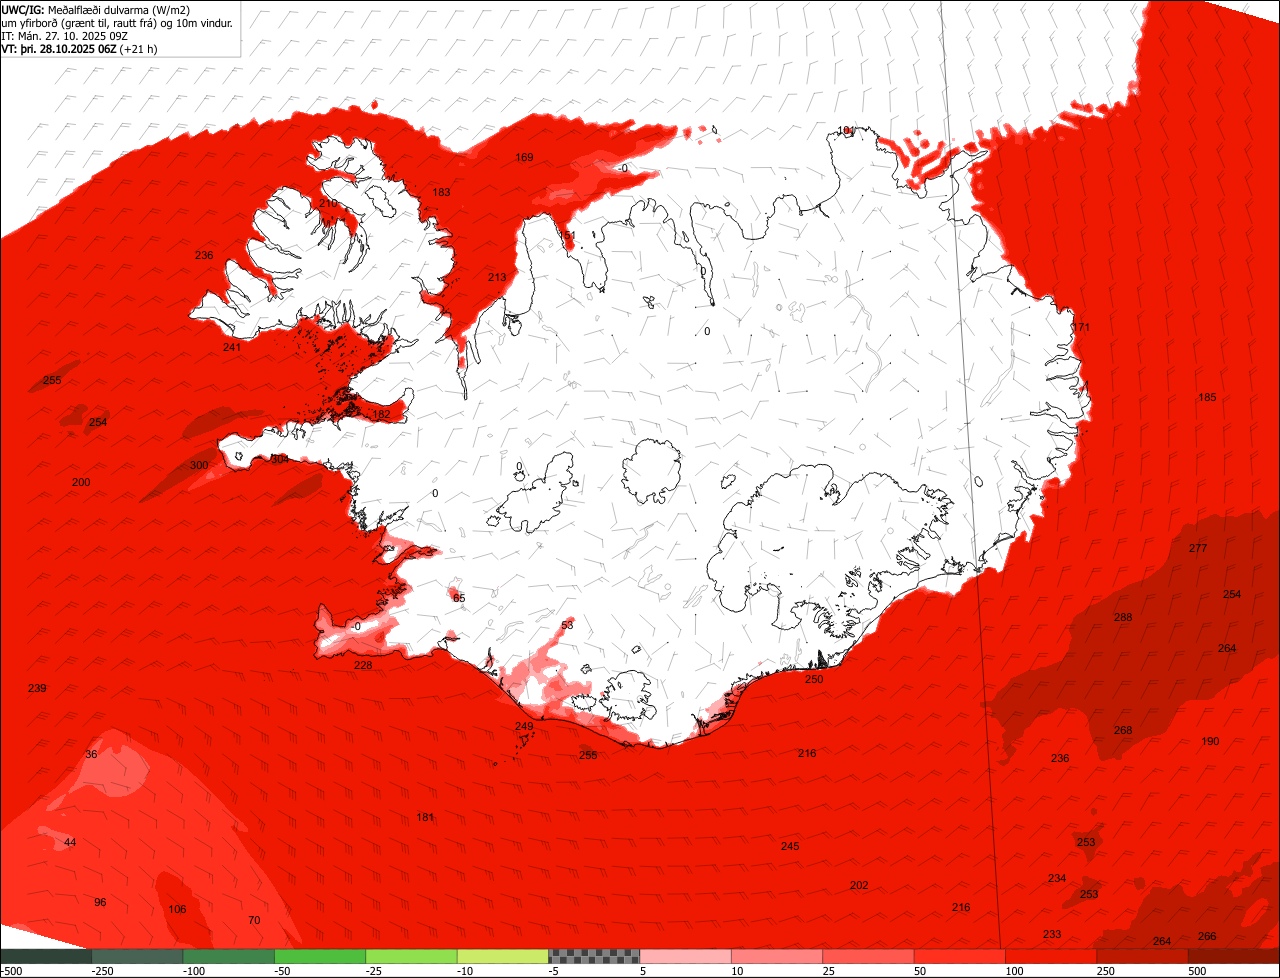The image size is (1280, 978).
Task: Pick the lightest pink swatch between 5 and 10
Action: click(686, 956)
